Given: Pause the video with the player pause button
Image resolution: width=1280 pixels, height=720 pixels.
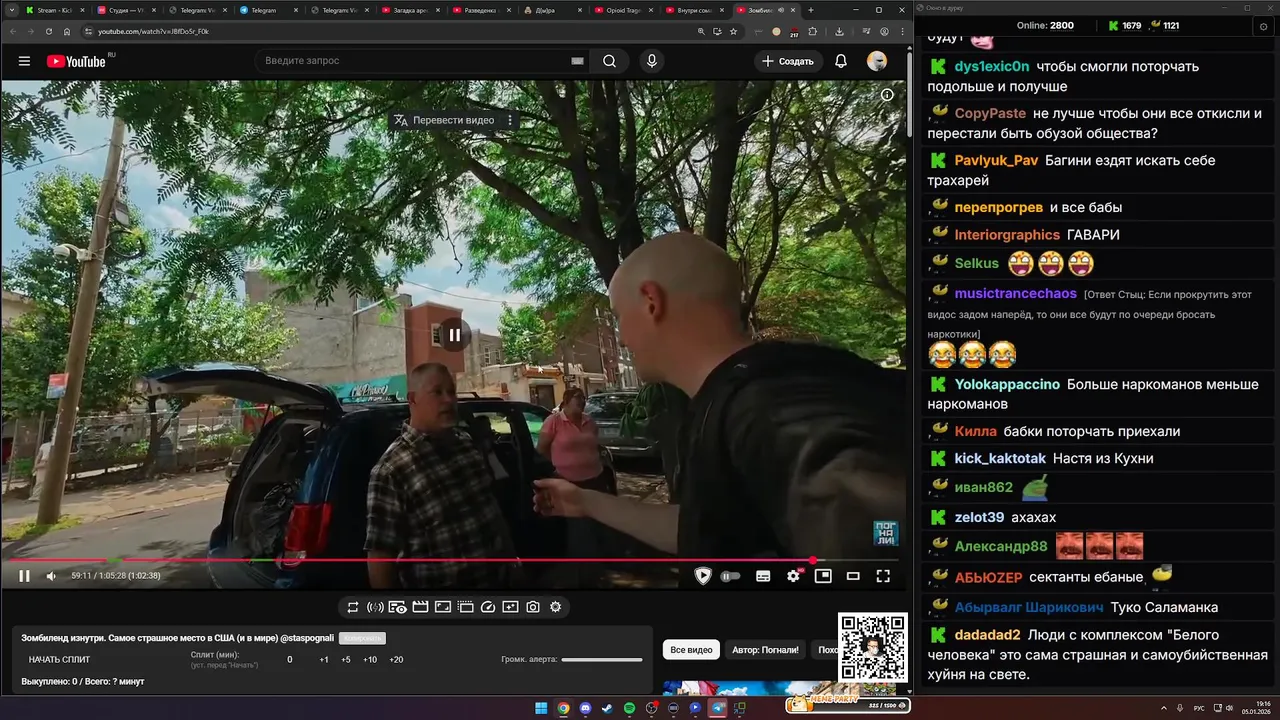Looking at the screenshot, I should pos(24,576).
